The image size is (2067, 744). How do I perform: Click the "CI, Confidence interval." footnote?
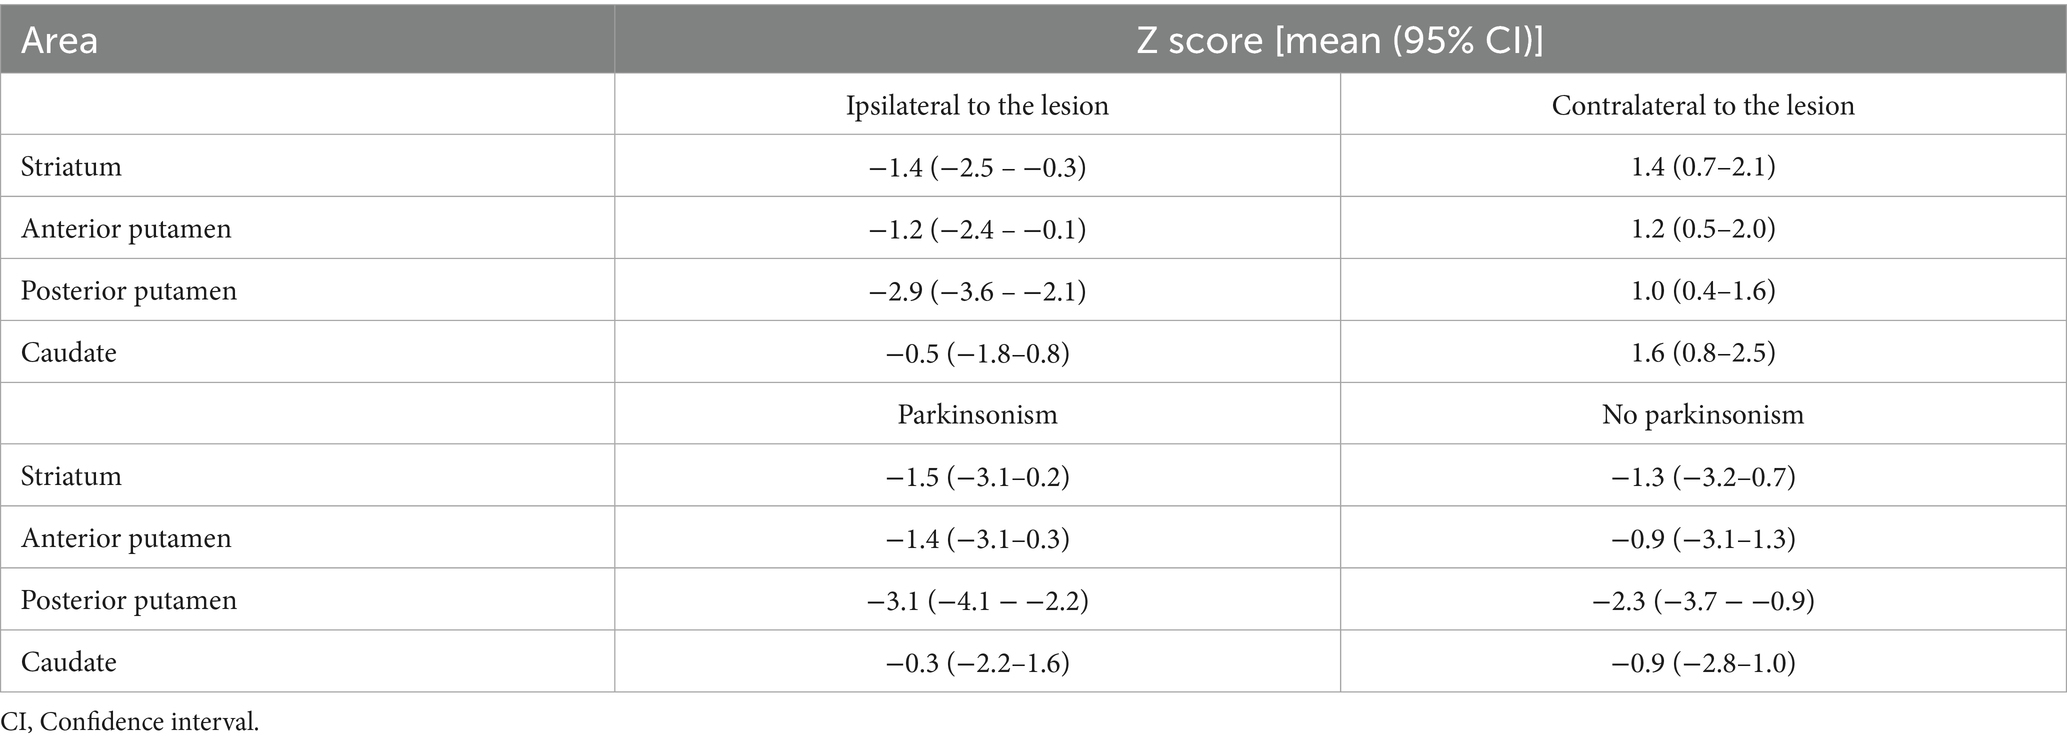click(130, 723)
